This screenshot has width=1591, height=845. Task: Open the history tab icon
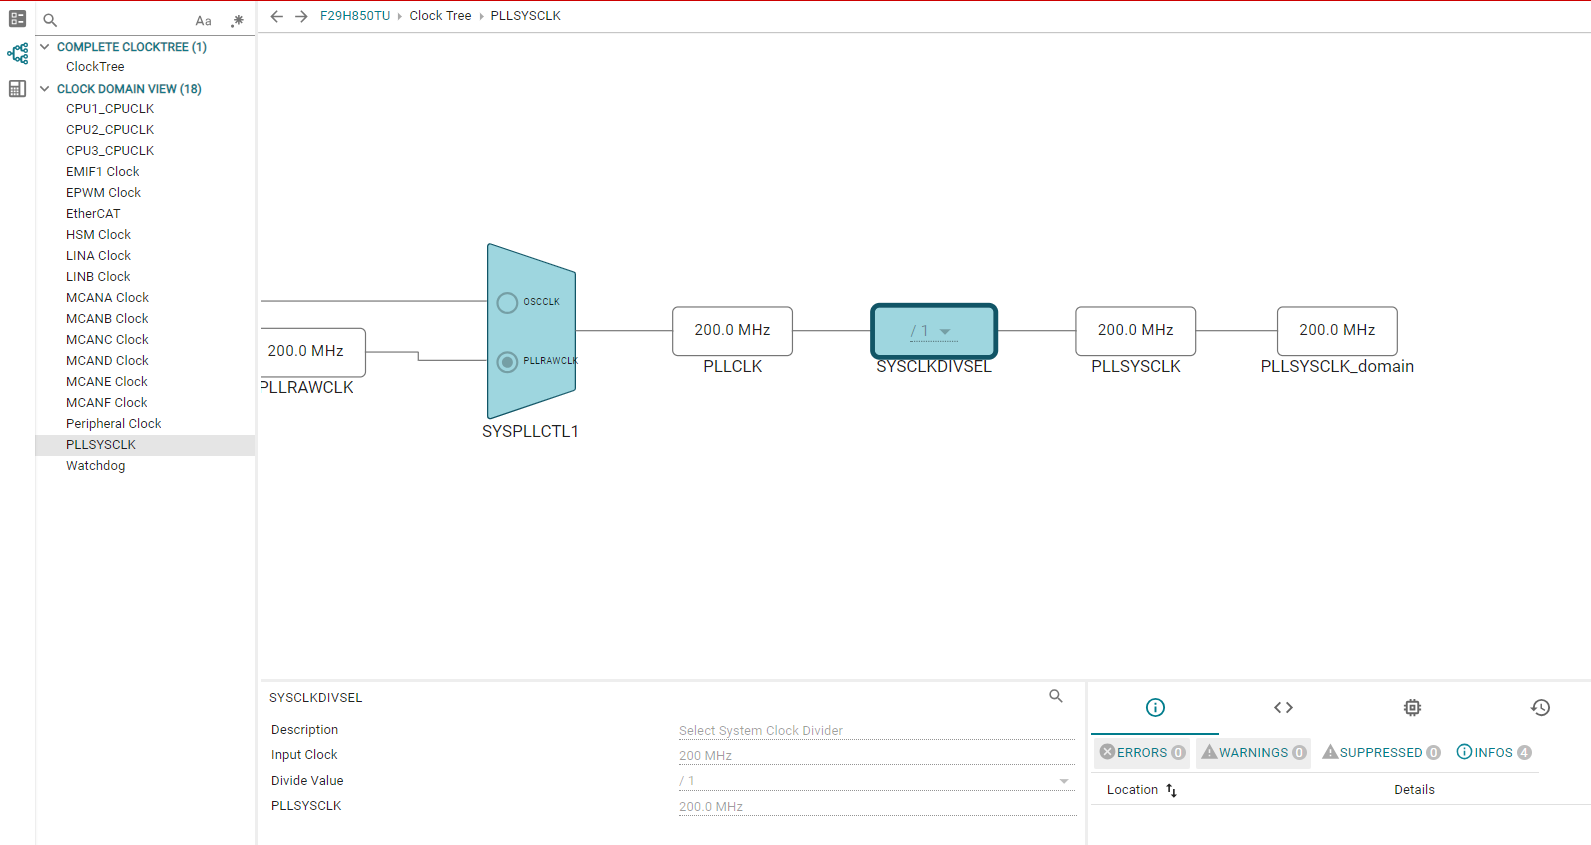pyautogui.click(x=1540, y=708)
